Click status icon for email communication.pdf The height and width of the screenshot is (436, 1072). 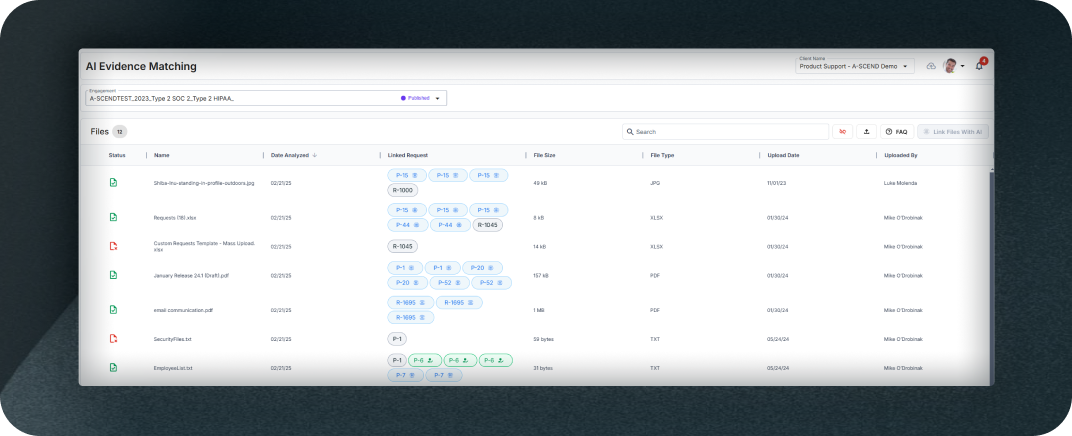click(x=113, y=310)
